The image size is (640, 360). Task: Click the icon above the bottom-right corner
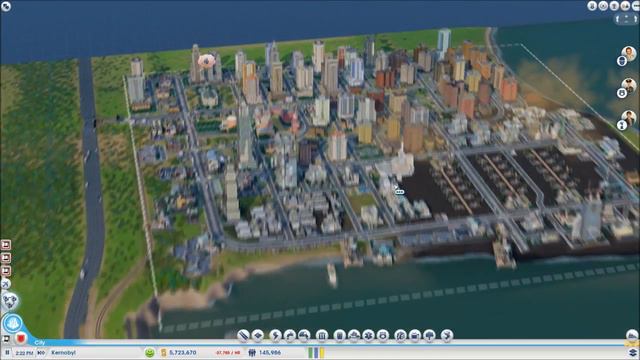click(x=632, y=336)
